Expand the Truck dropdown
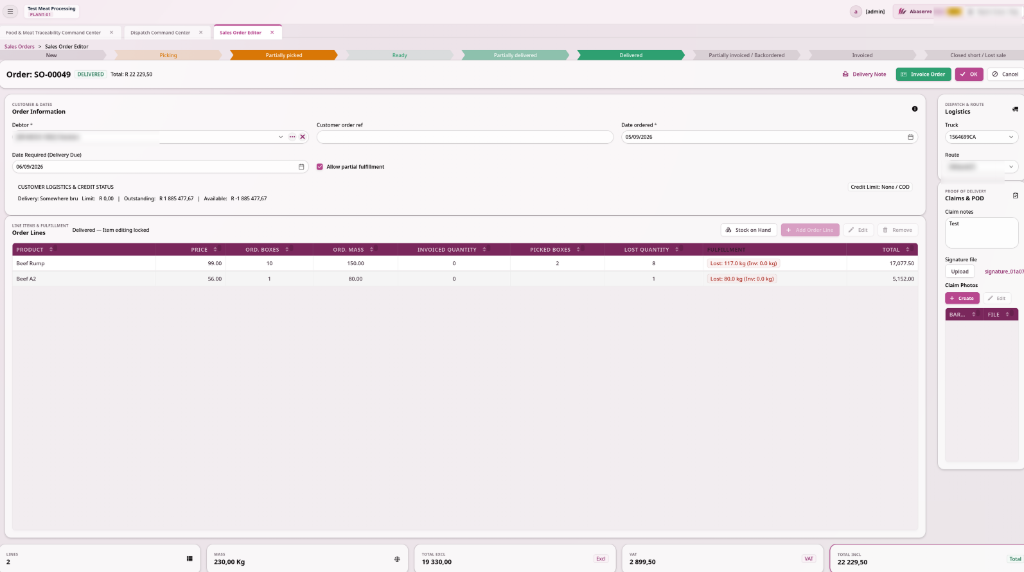1024x572 pixels. pyautogui.click(x=980, y=137)
